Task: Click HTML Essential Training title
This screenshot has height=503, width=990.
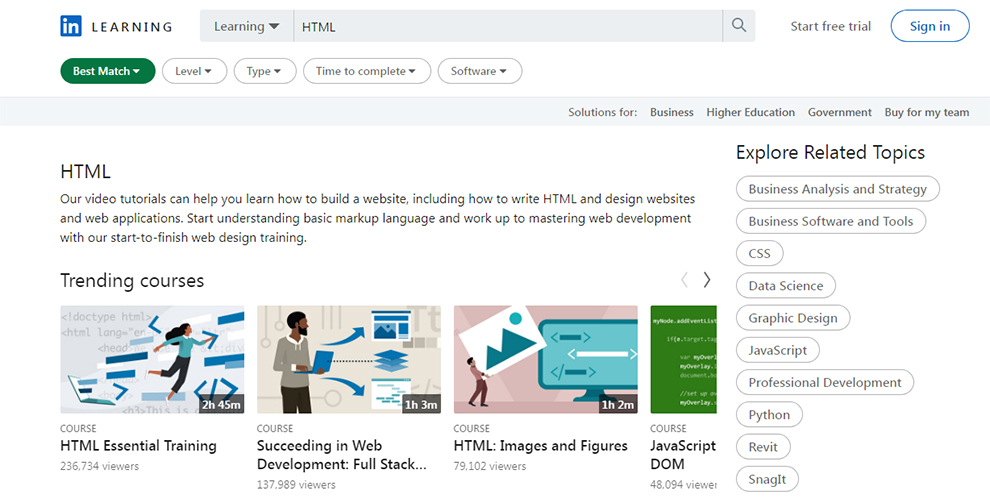Action: click(x=138, y=446)
